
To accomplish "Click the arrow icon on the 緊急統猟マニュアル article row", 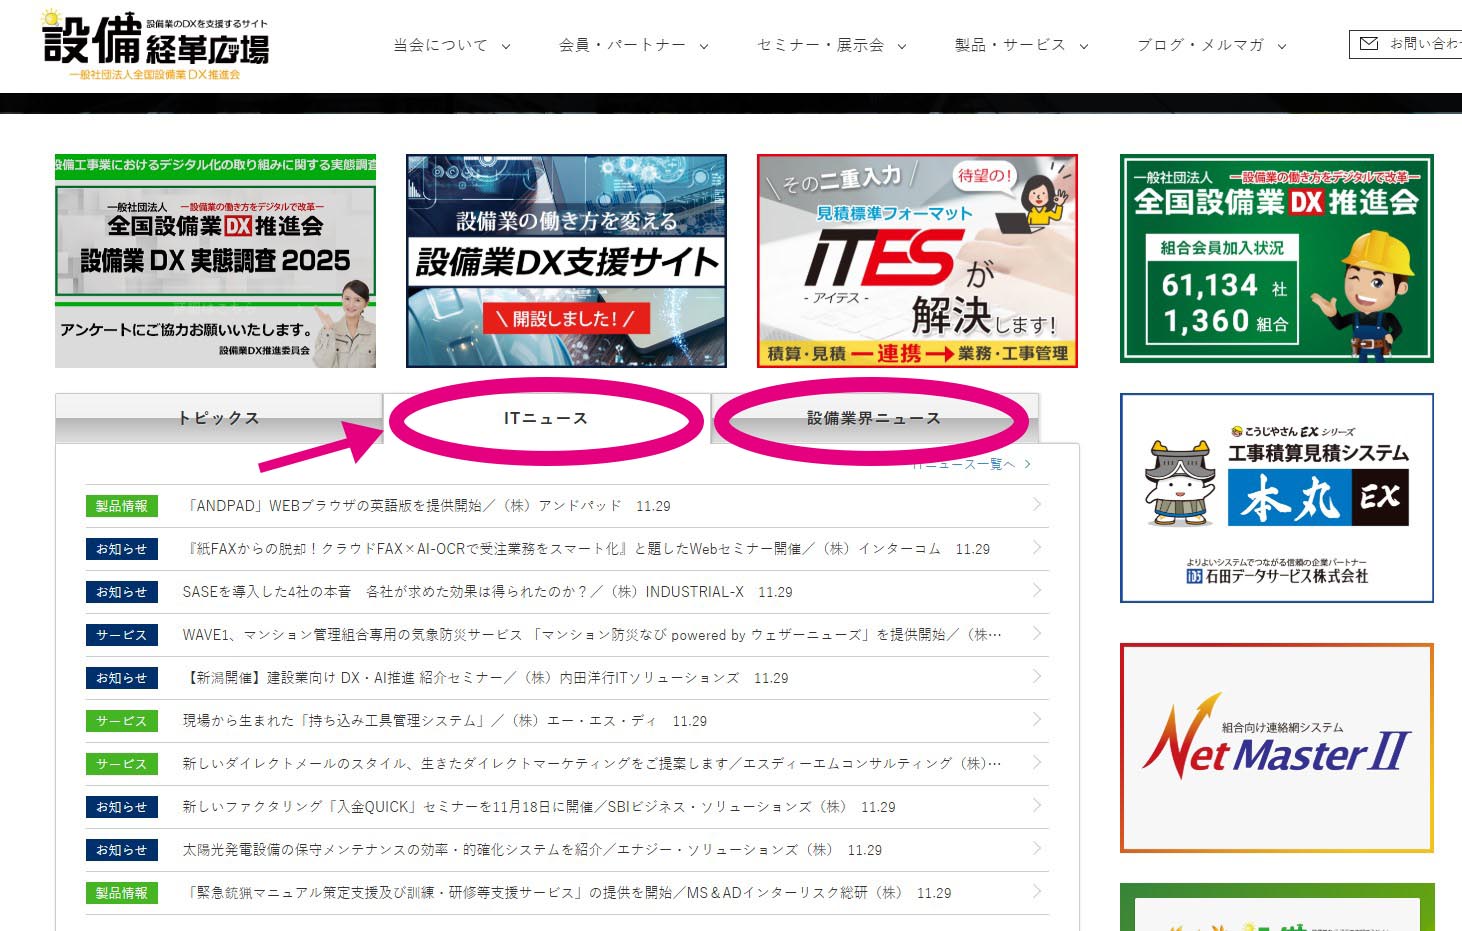I will pos(1036,892).
